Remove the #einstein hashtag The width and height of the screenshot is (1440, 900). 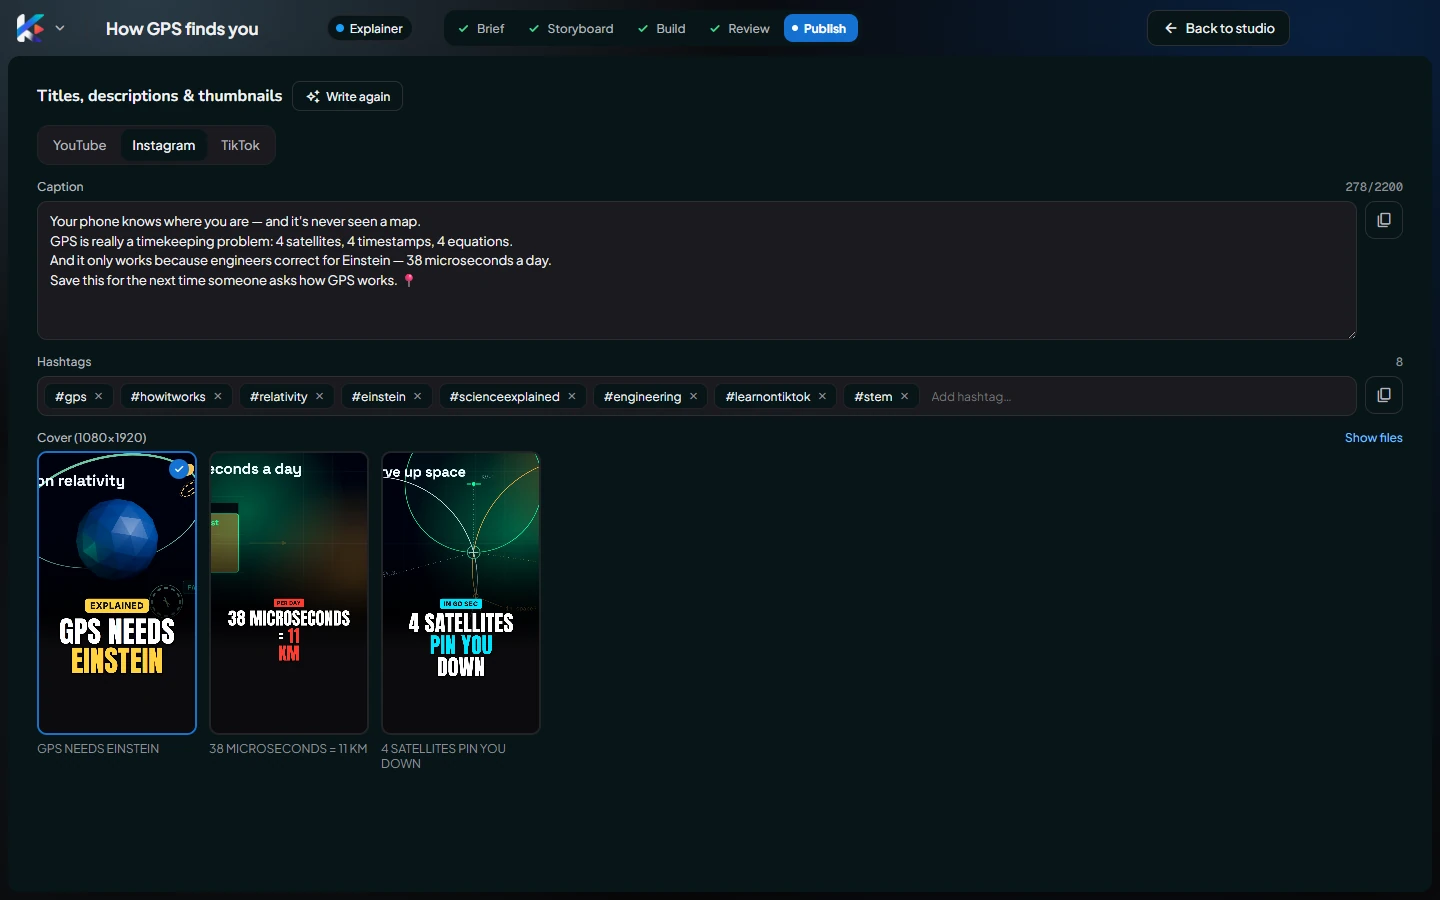pos(418,396)
